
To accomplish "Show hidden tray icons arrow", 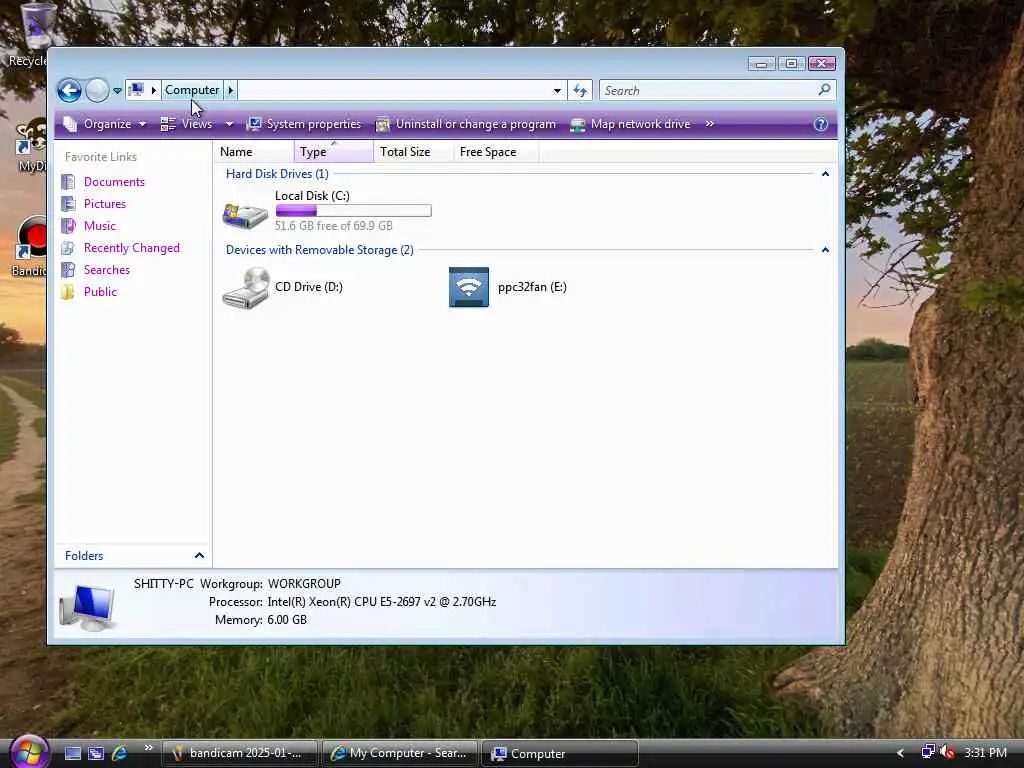I will [900, 753].
